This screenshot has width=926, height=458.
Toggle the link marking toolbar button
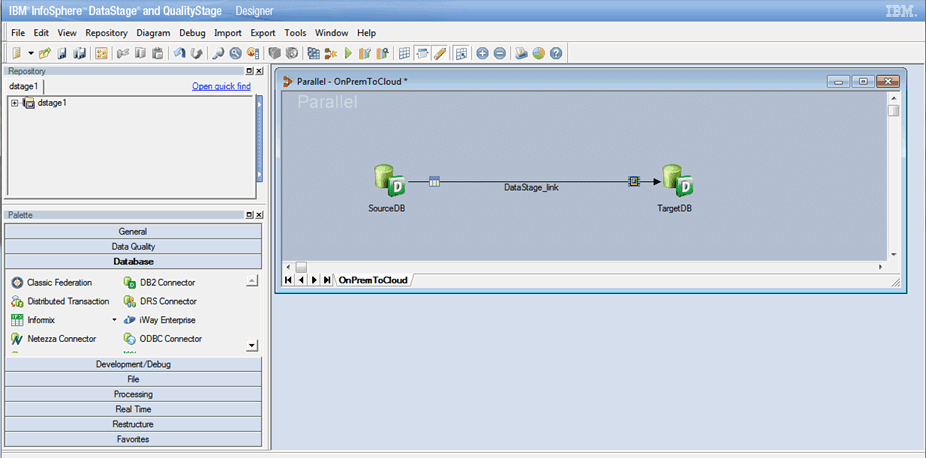422,54
